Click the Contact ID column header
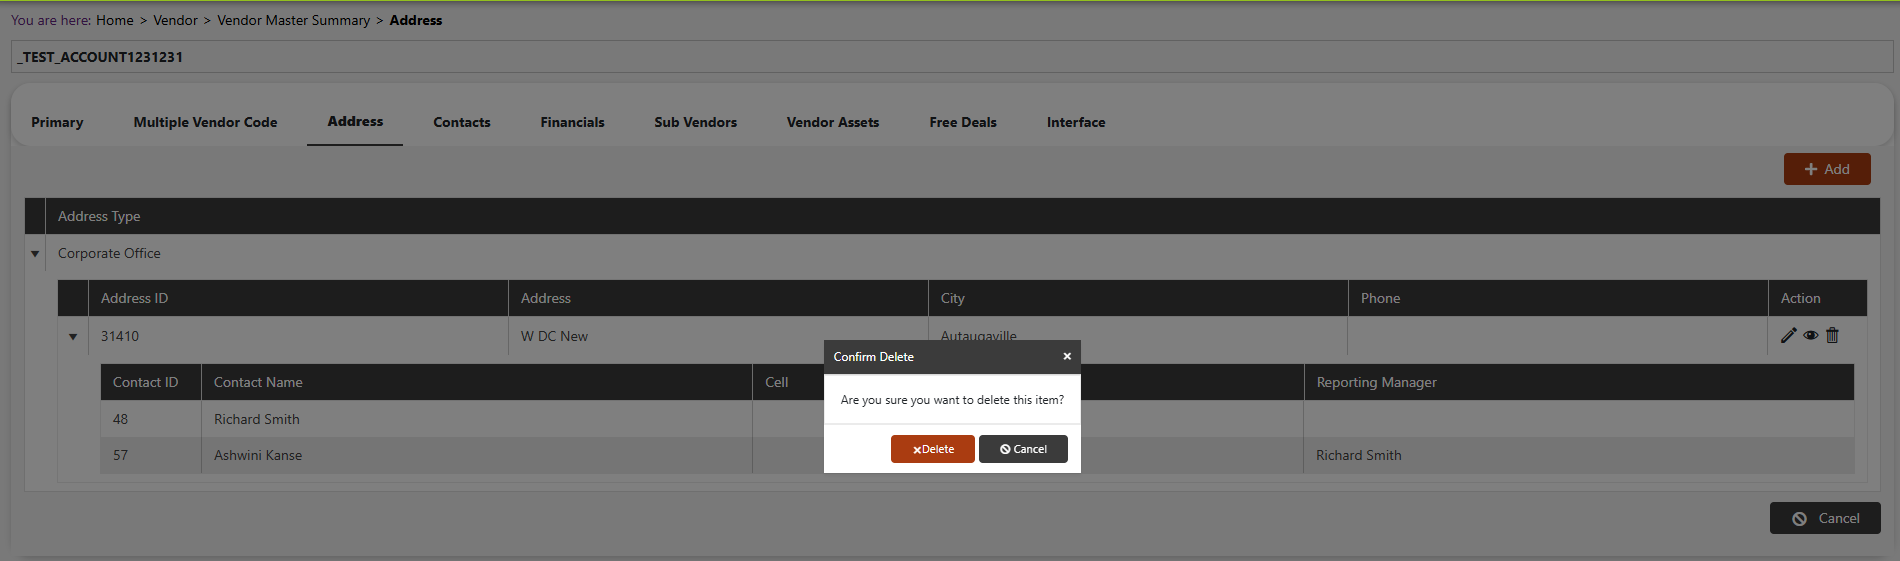The image size is (1900, 561). [x=151, y=382]
